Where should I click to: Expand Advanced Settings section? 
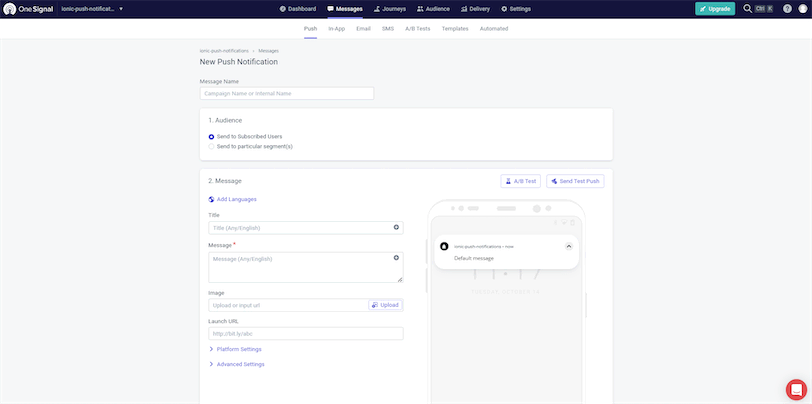pyautogui.click(x=239, y=364)
